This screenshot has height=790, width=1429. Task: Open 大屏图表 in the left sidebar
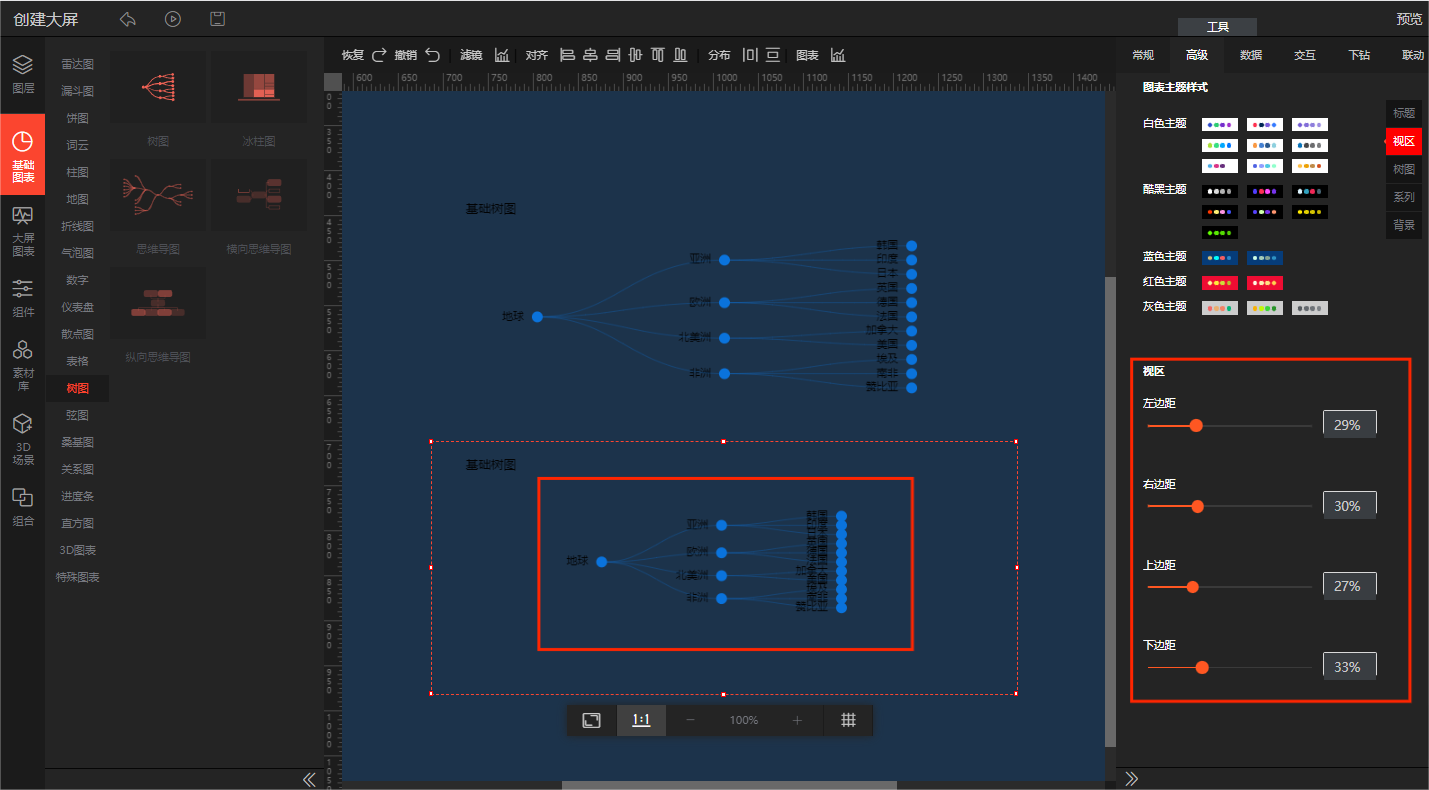pos(22,231)
